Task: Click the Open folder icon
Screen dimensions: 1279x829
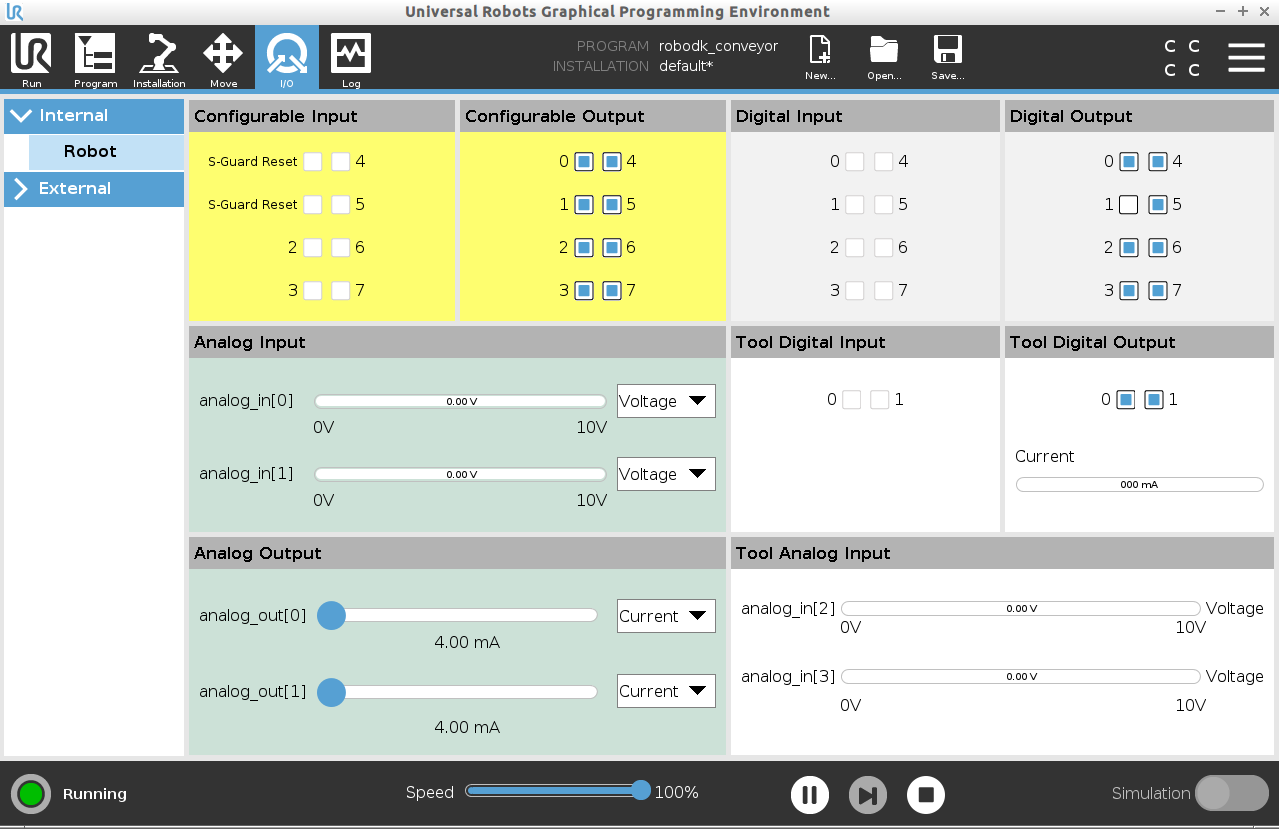Action: pyautogui.click(x=884, y=58)
